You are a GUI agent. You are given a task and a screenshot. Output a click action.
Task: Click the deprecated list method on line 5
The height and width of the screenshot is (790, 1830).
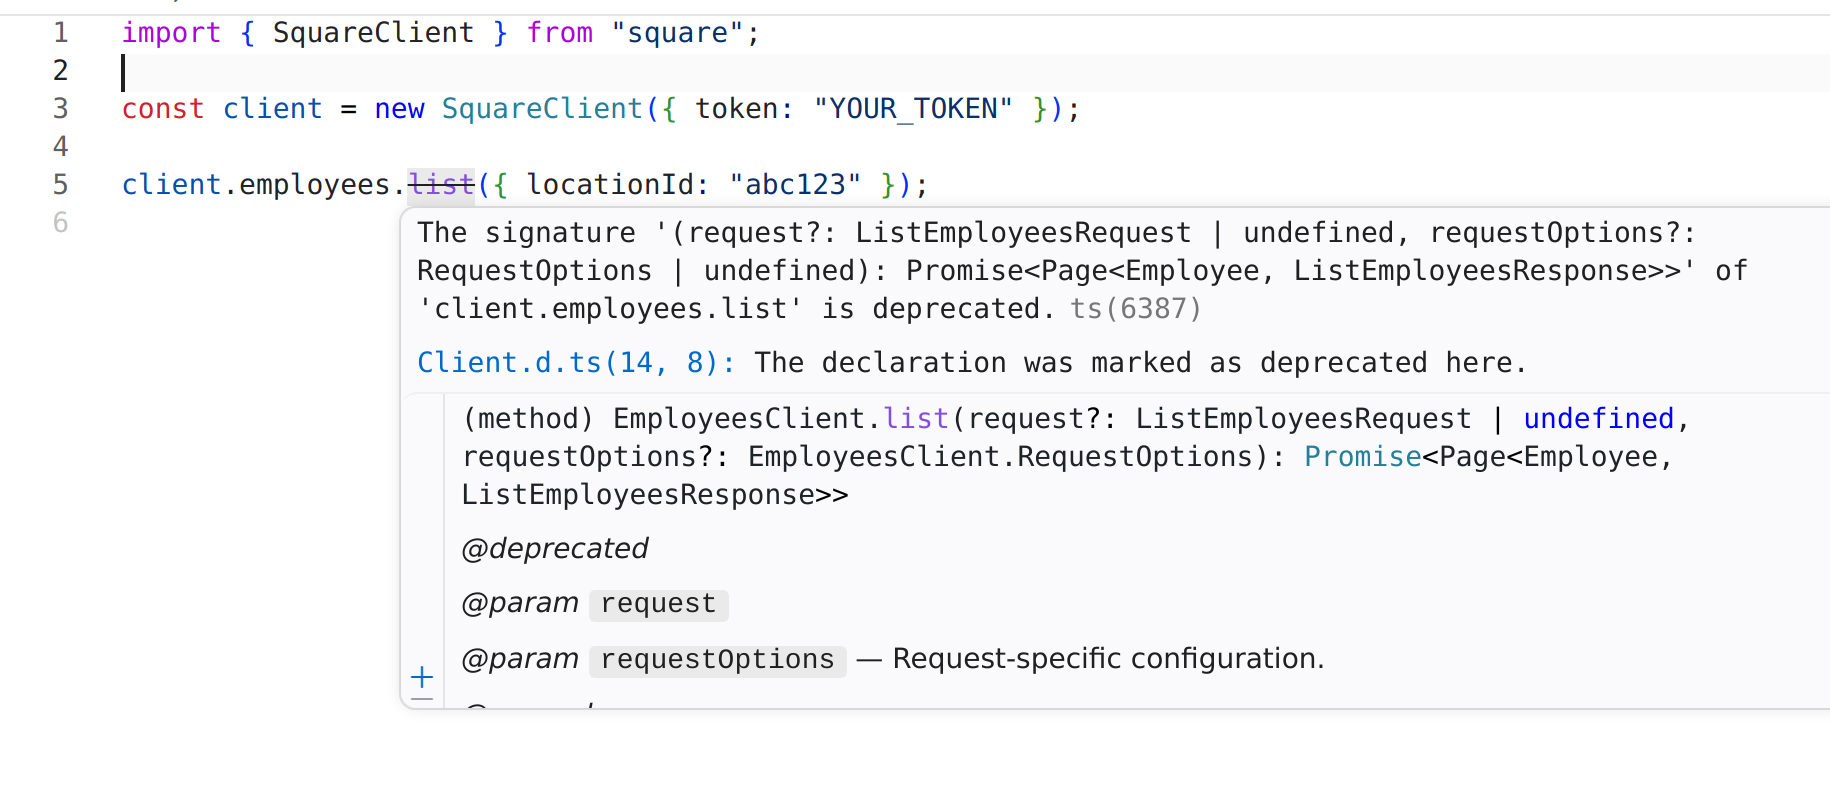(441, 185)
